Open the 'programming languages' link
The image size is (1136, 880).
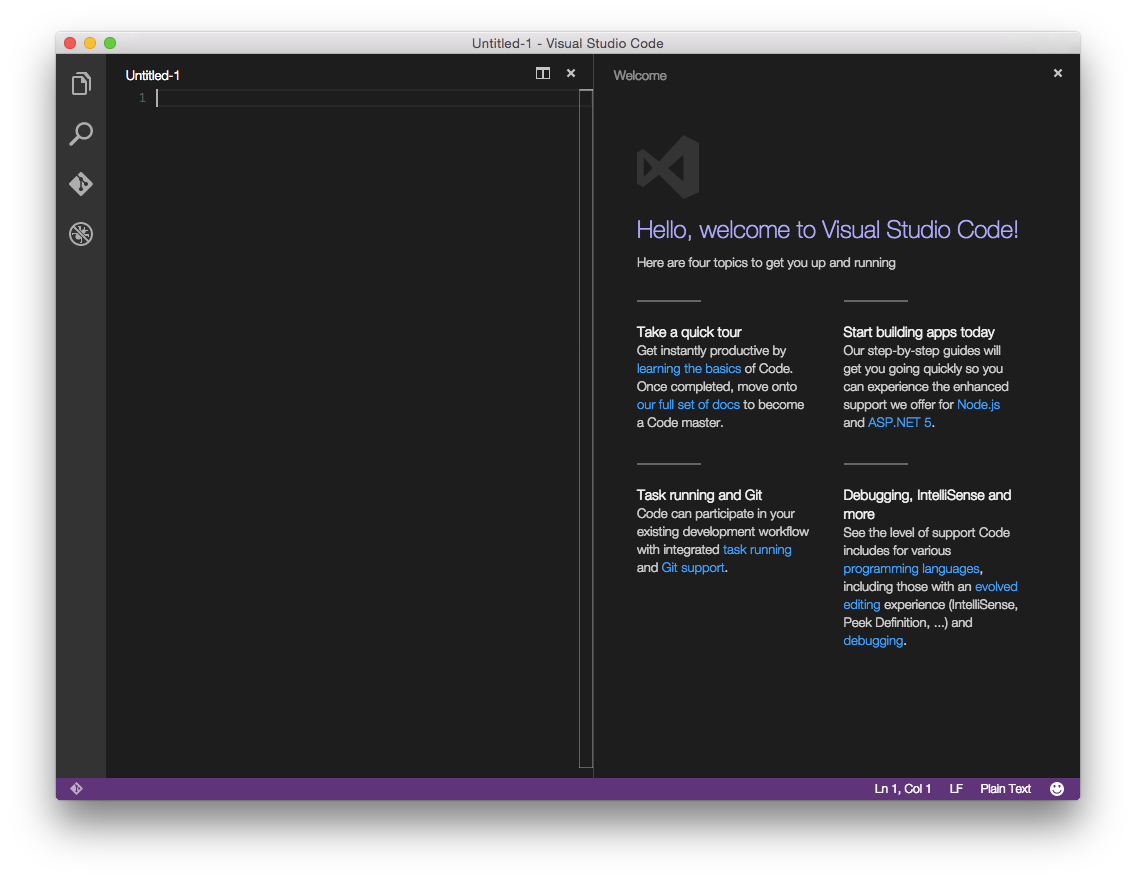[x=911, y=569]
